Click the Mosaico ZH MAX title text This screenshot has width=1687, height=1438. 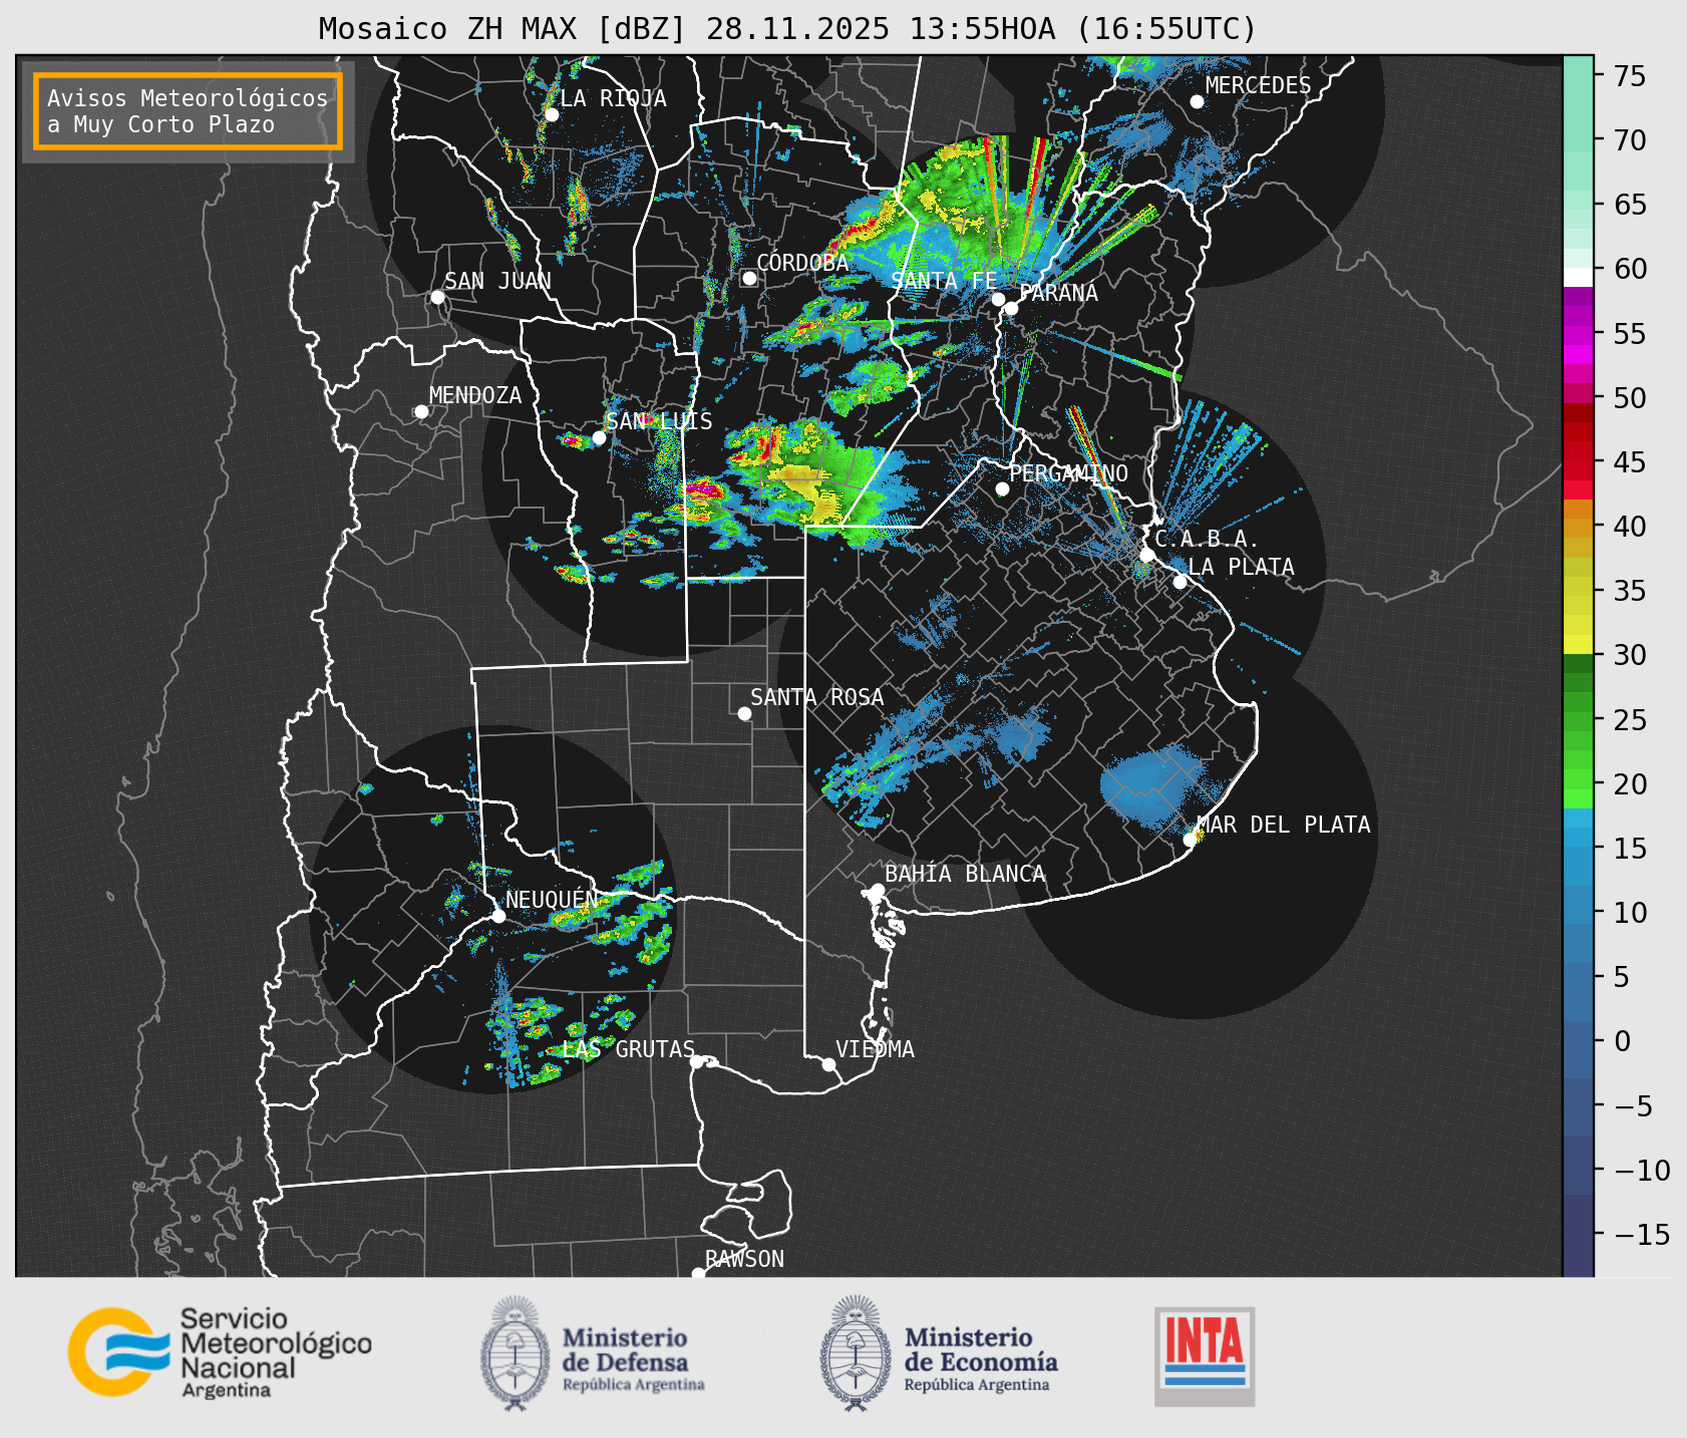click(787, 29)
